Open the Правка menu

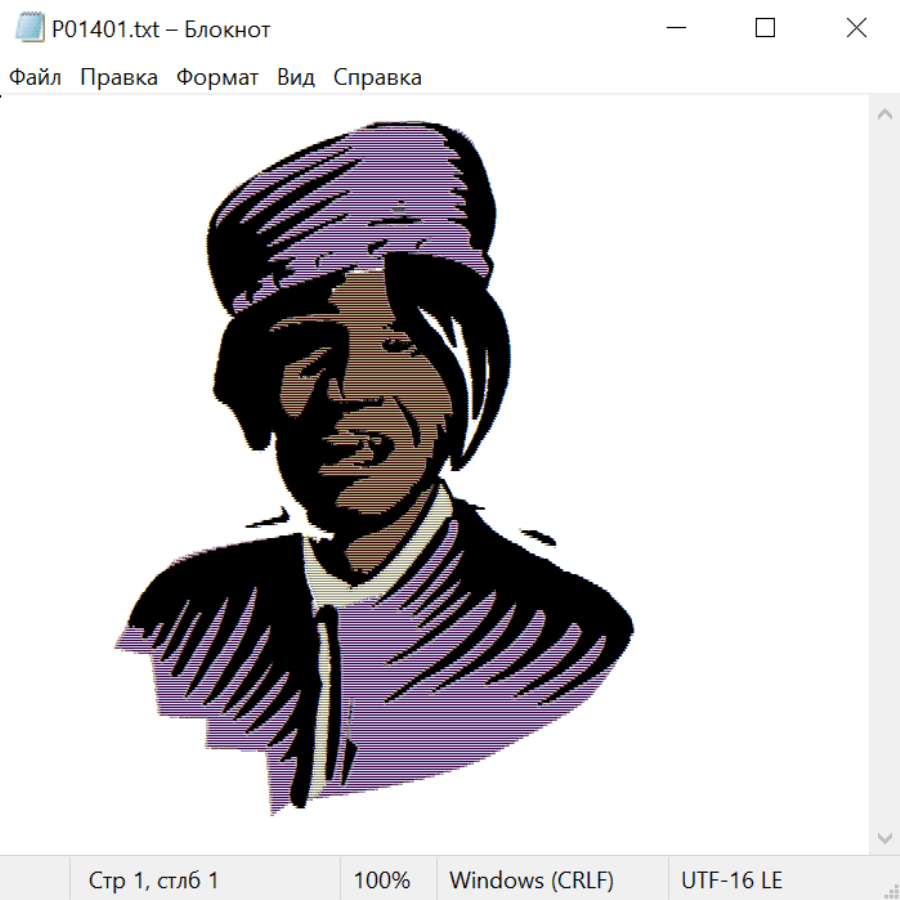click(119, 78)
